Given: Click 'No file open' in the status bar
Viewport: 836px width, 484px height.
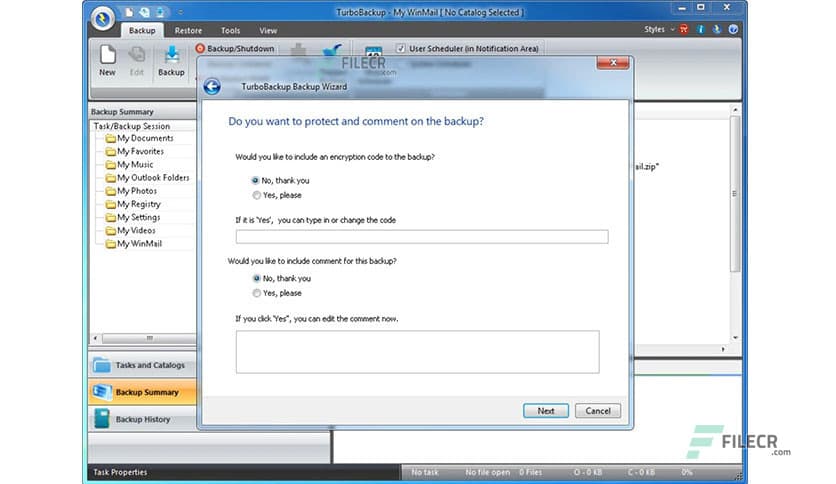Looking at the screenshot, I should click(x=487, y=472).
